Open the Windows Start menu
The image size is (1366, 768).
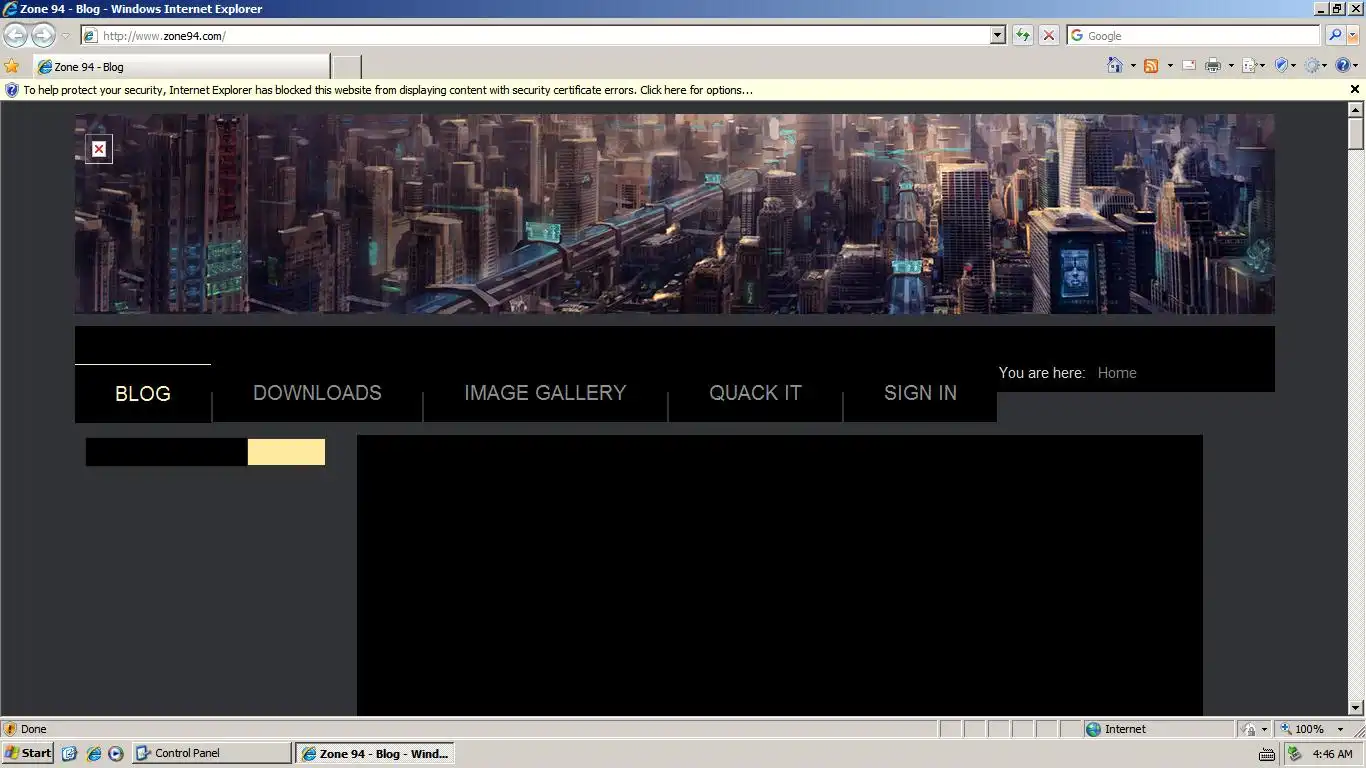28,753
